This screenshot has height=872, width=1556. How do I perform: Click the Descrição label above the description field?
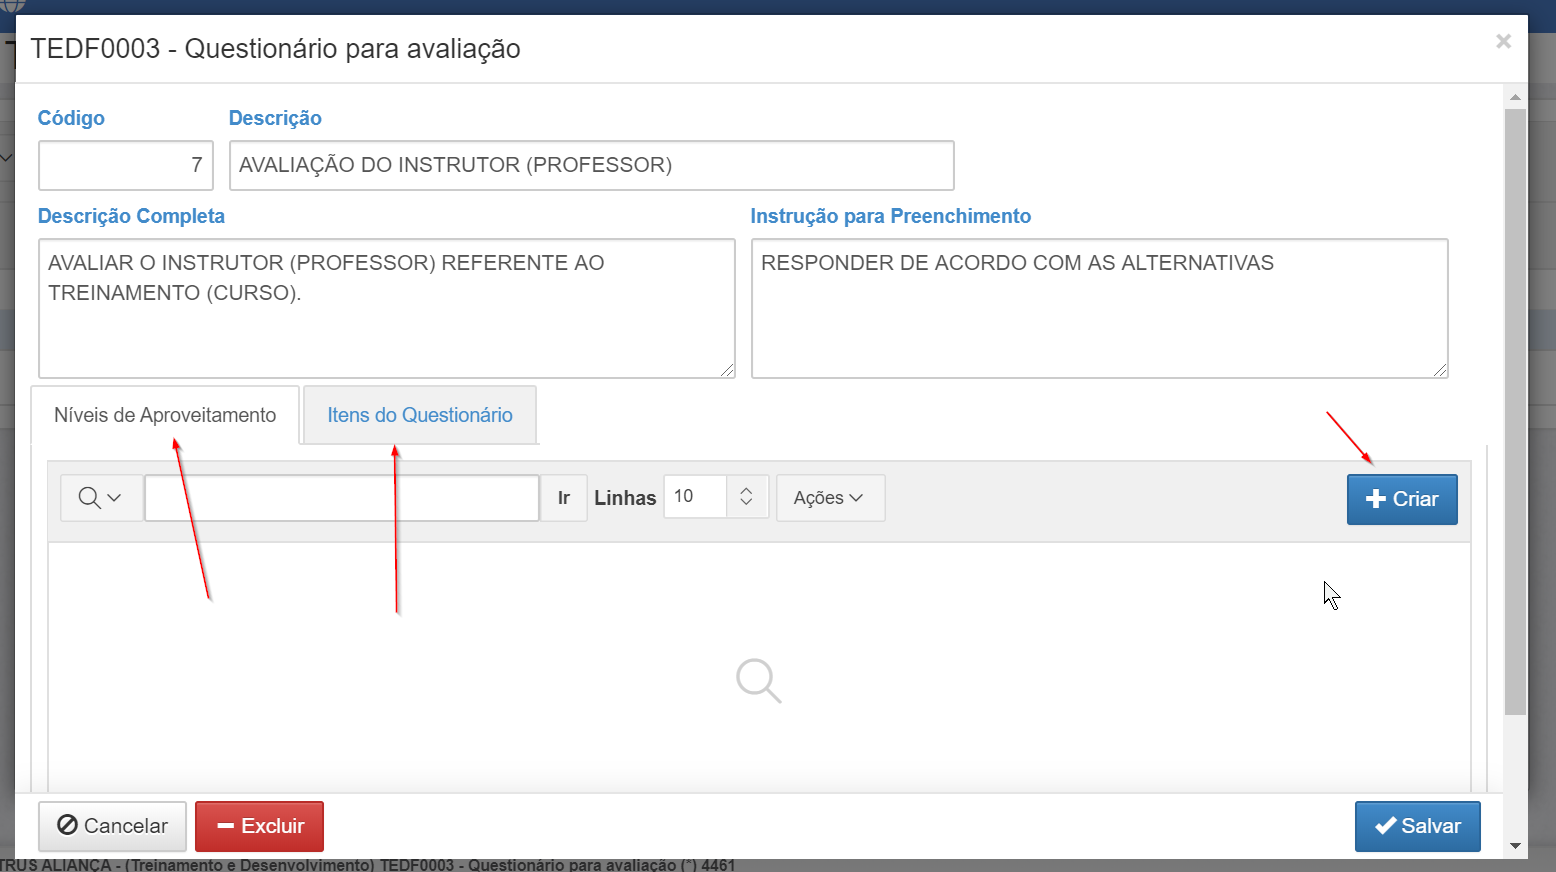coord(275,118)
